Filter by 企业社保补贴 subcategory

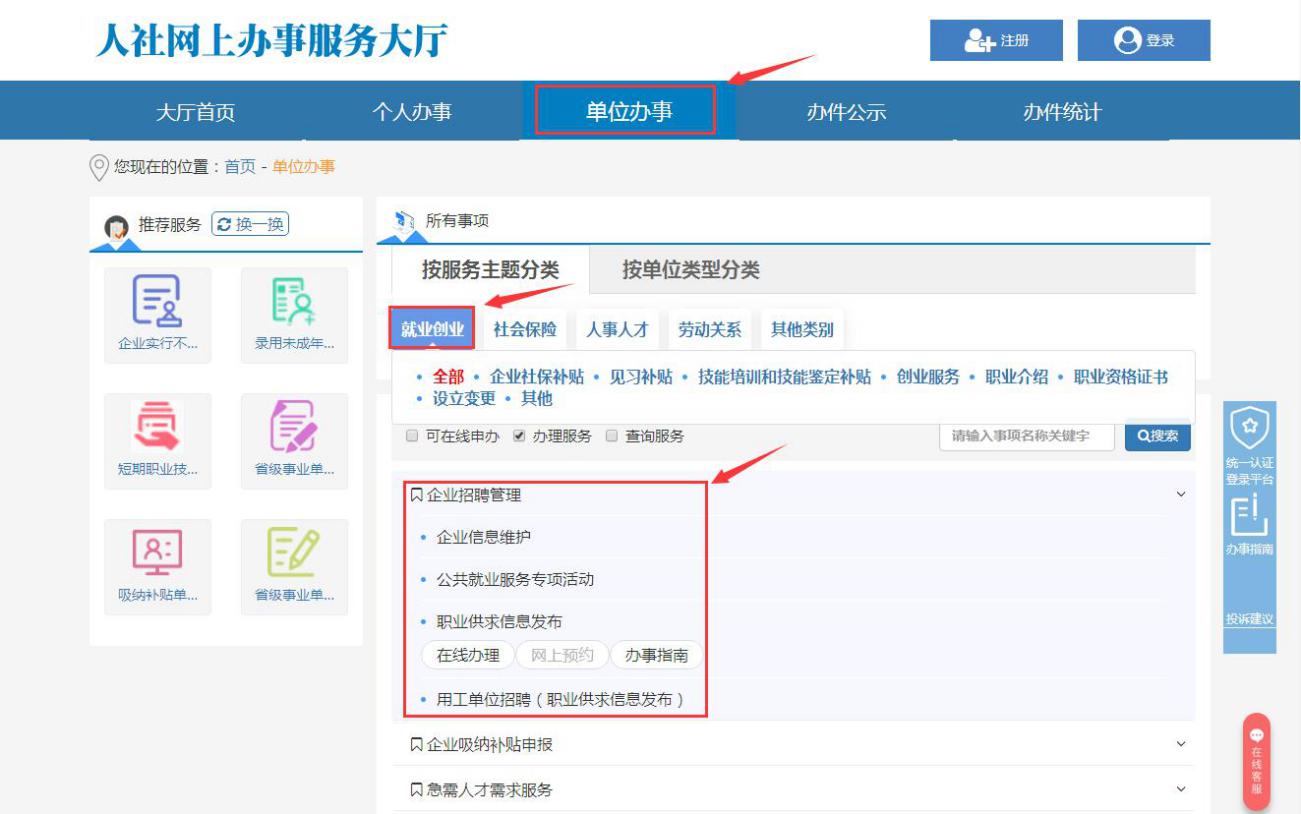[x=537, y=377]
